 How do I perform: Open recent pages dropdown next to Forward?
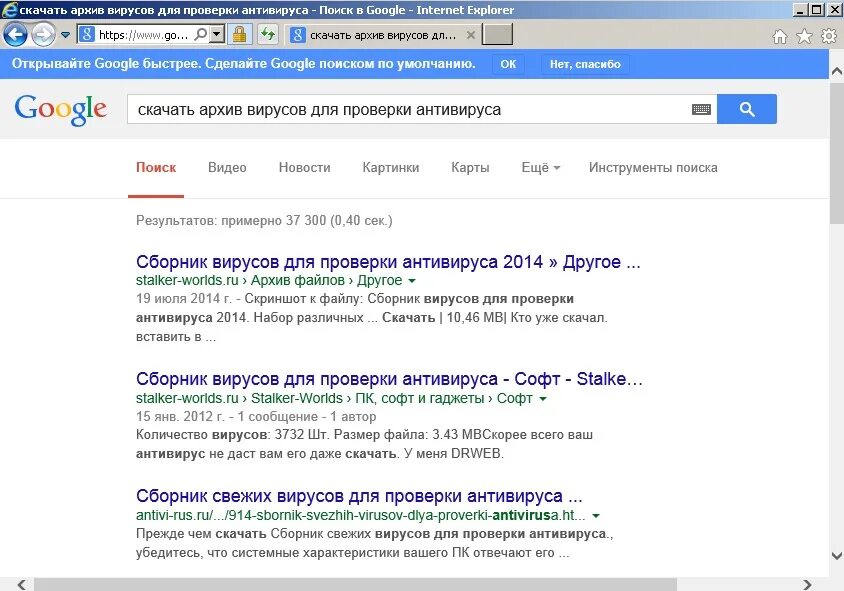(66, 35)
